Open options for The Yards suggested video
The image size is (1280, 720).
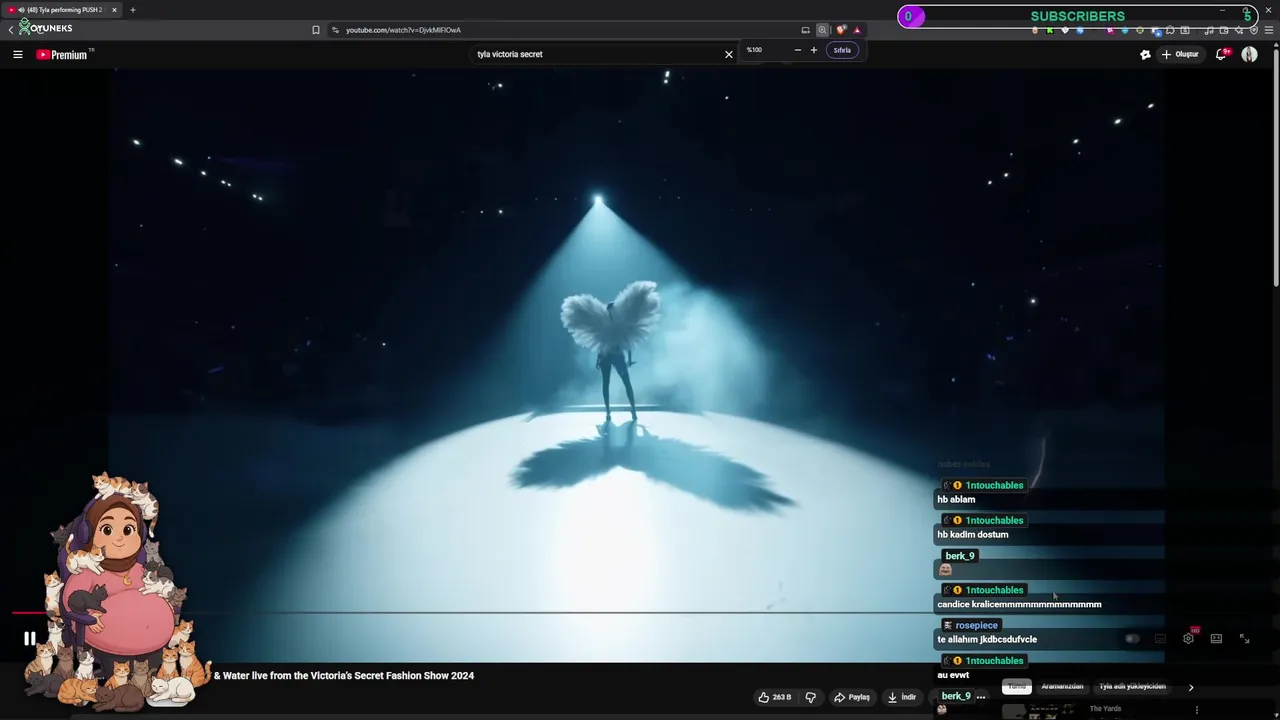coord(1197,711)
